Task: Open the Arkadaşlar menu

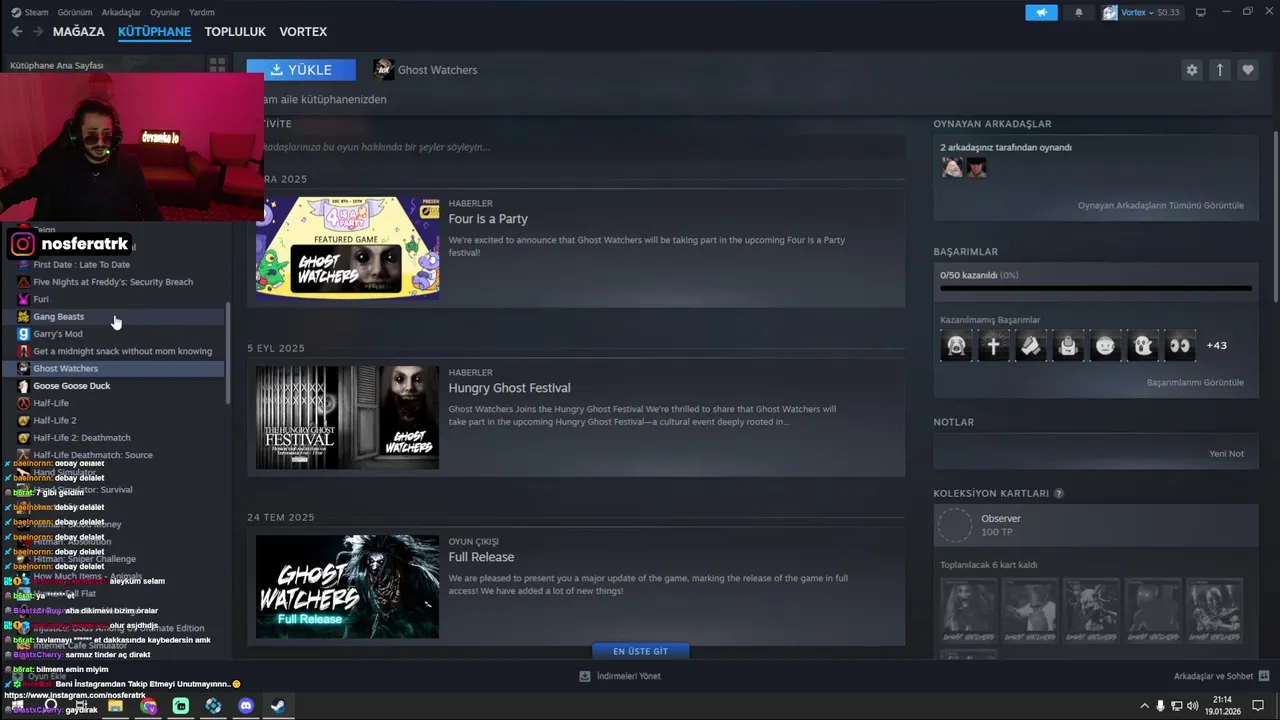Action: pos(121,12)
